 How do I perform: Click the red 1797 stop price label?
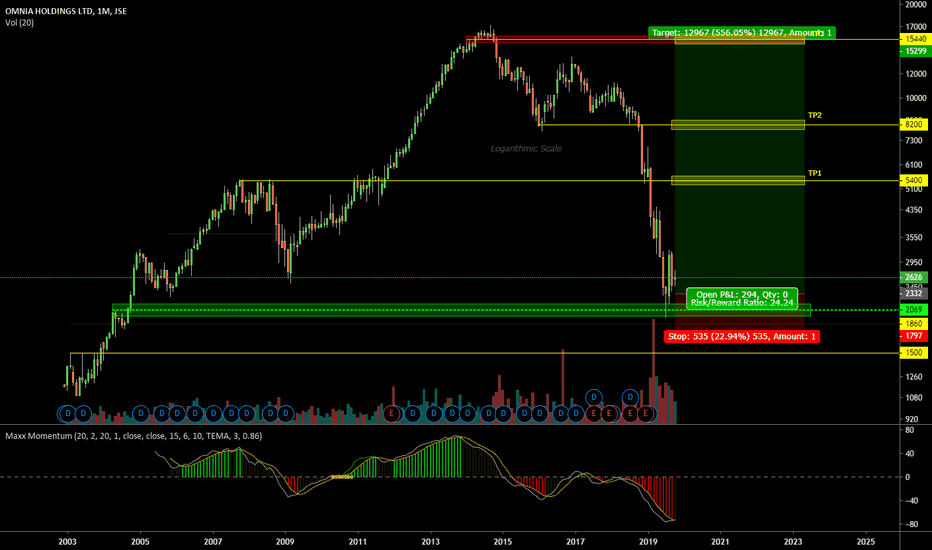(914, 336)
